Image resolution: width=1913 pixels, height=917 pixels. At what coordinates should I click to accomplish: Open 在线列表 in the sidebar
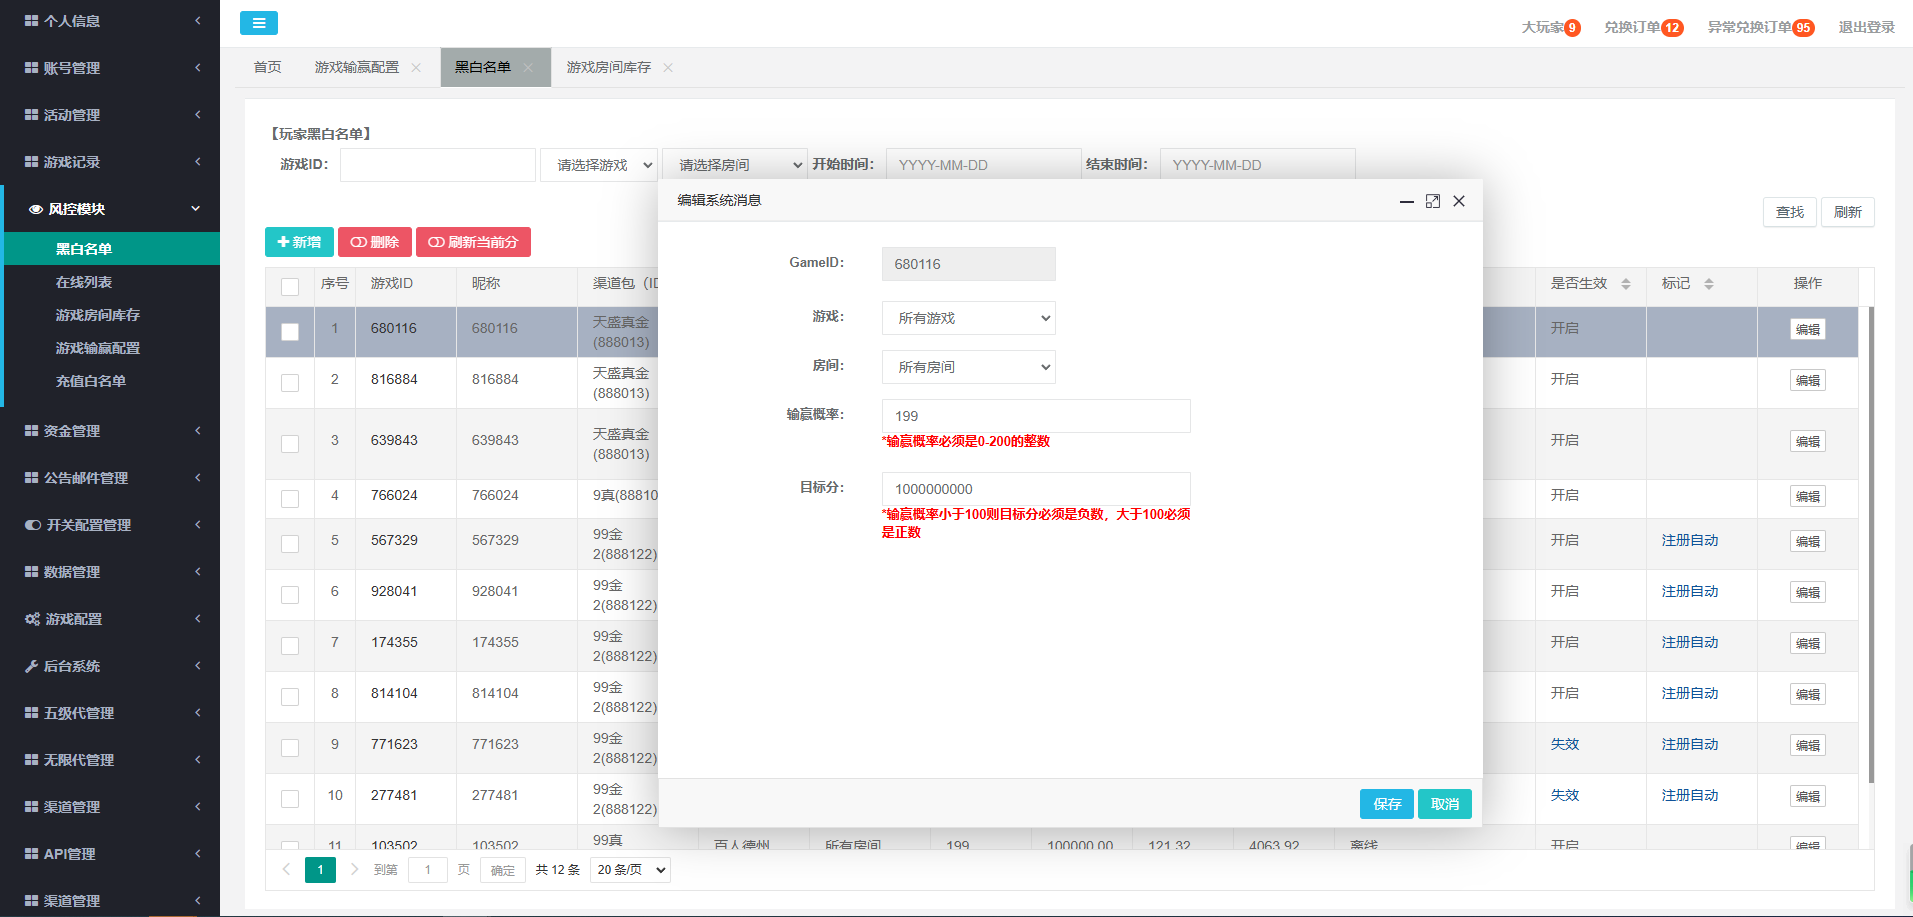tap(84, 282)
